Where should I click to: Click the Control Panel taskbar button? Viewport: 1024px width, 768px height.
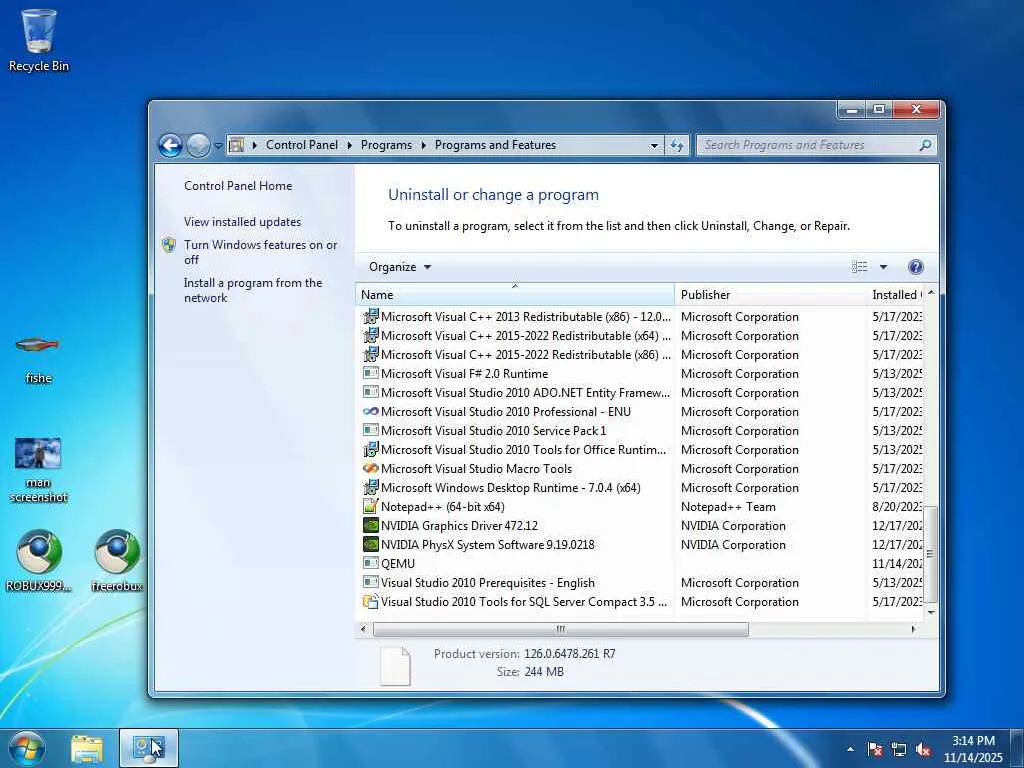(x=148, y=749)
